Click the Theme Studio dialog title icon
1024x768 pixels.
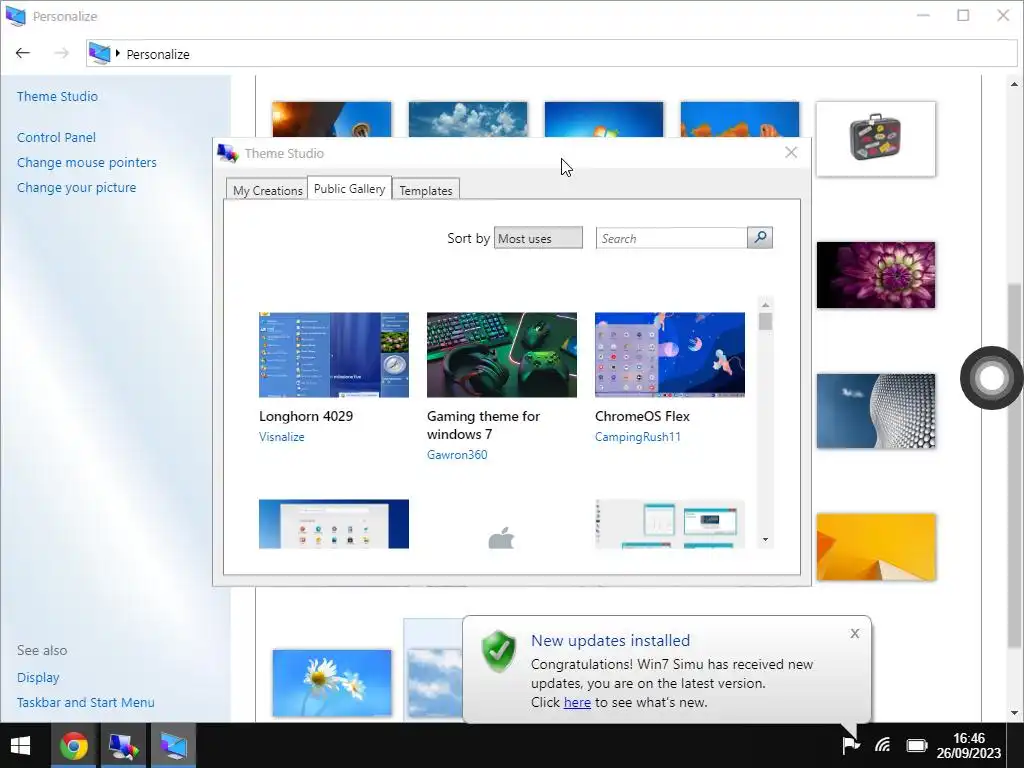(228, 153)
